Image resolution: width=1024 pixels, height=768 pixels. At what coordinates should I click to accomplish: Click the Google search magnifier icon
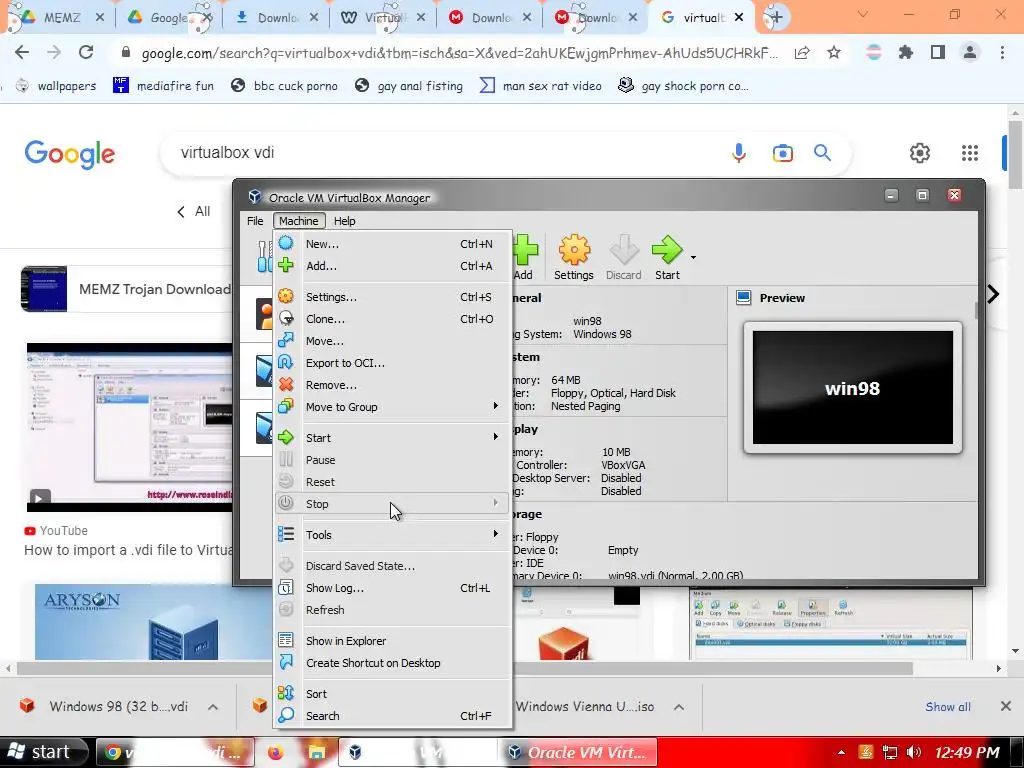[x=822, y=153]
